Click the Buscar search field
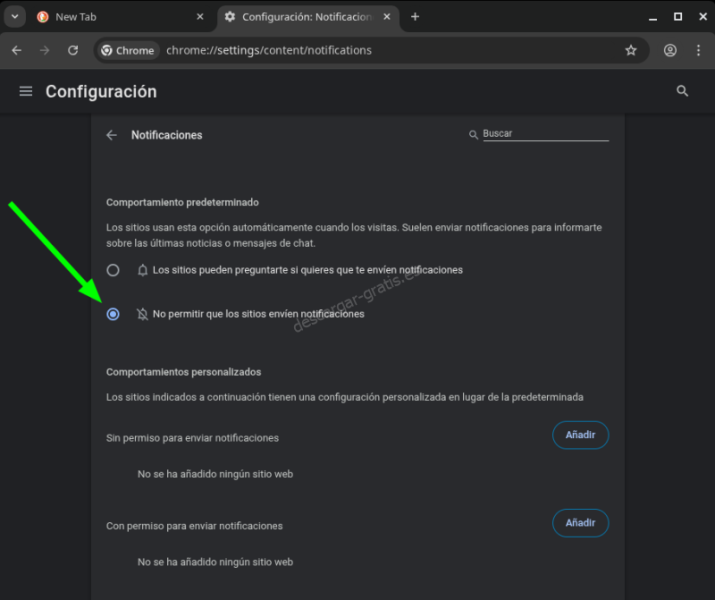This screenshot has width=715, height=600. pos(546,134)
